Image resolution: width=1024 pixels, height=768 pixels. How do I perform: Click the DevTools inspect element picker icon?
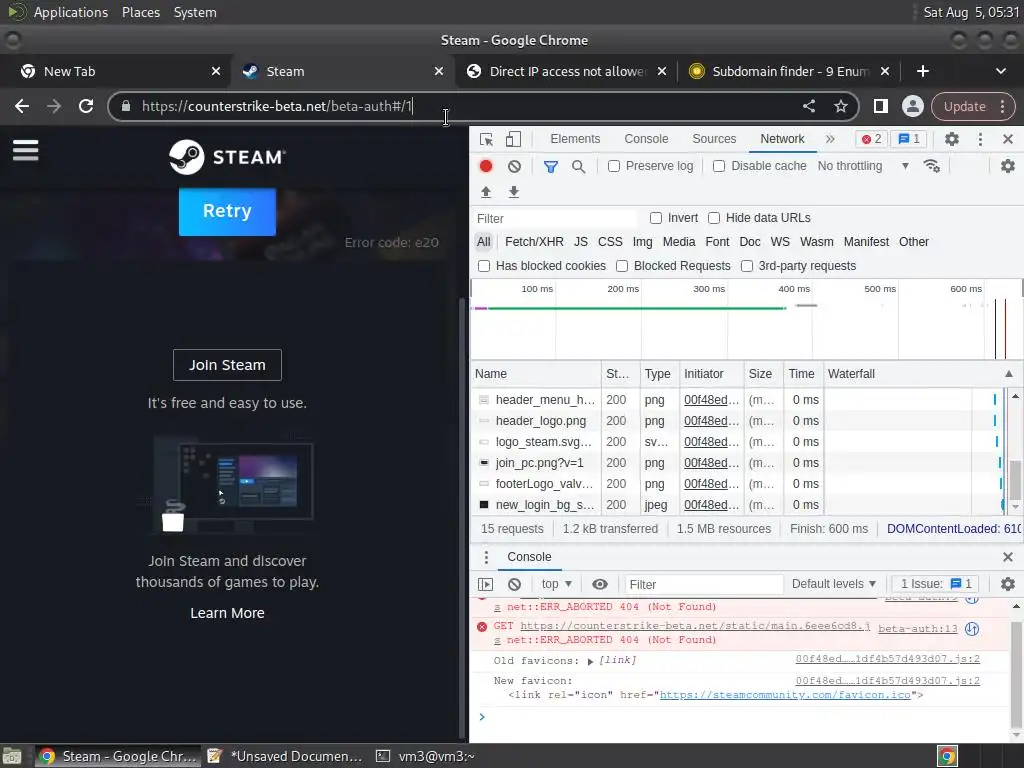tap(486, 139)
